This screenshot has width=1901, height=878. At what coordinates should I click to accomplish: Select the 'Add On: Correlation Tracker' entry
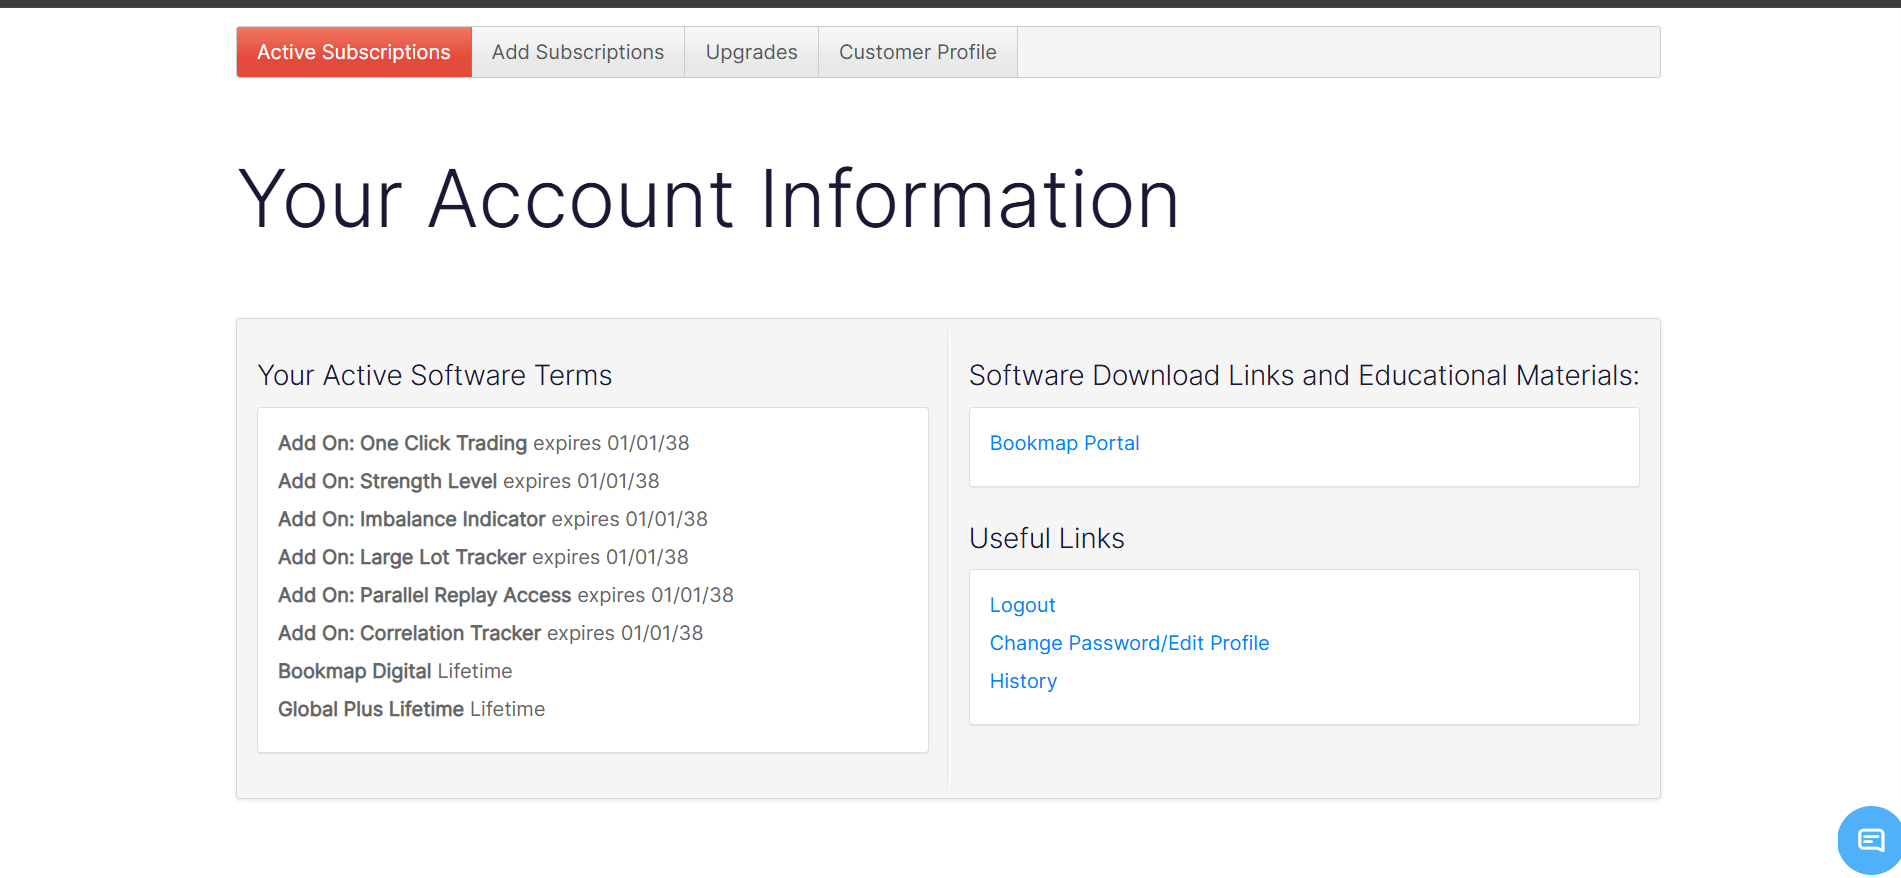(491, 633)
